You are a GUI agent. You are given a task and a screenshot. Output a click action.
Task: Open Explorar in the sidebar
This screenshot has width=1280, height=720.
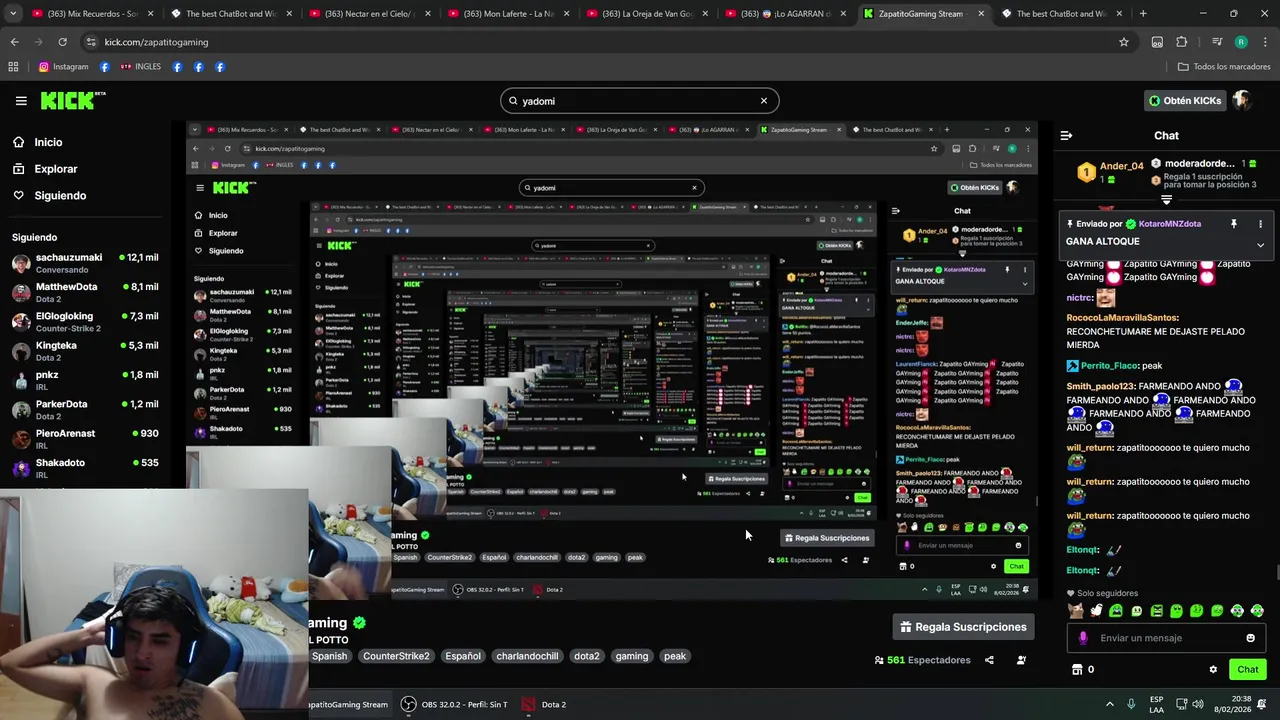click(x=56, y=169)
